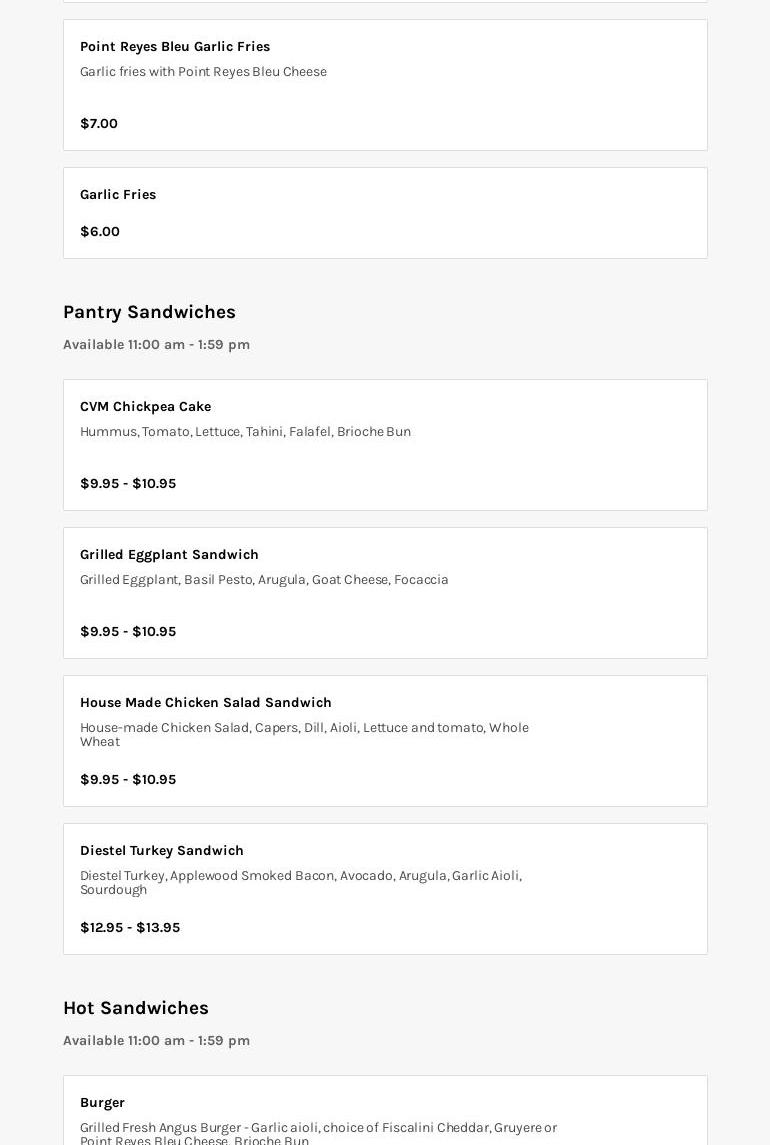Click the Hot Sandwiches section heading
Screen dimensions: 770x1145
tap(136, 1008)
